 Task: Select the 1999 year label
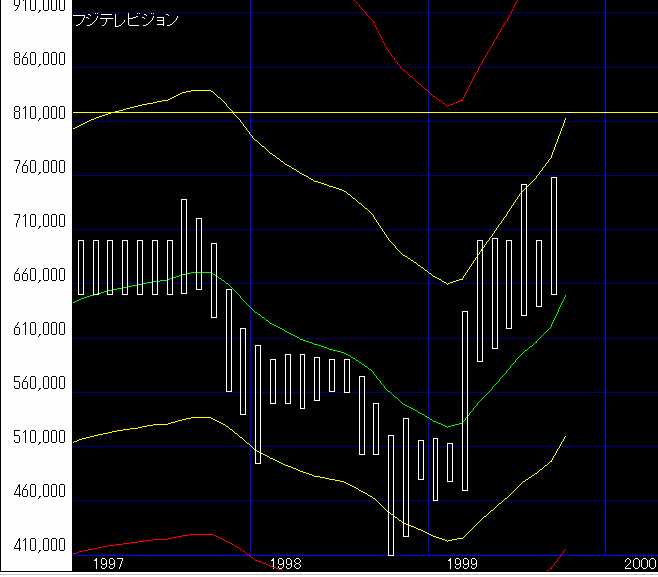pos(463,564)
